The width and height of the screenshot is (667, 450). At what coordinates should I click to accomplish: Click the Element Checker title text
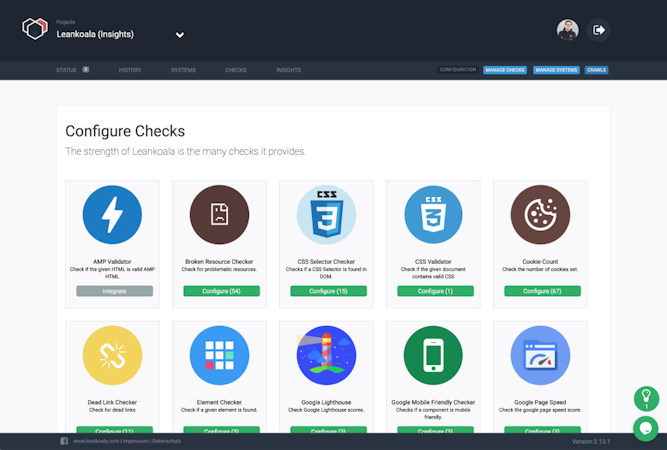219,402
